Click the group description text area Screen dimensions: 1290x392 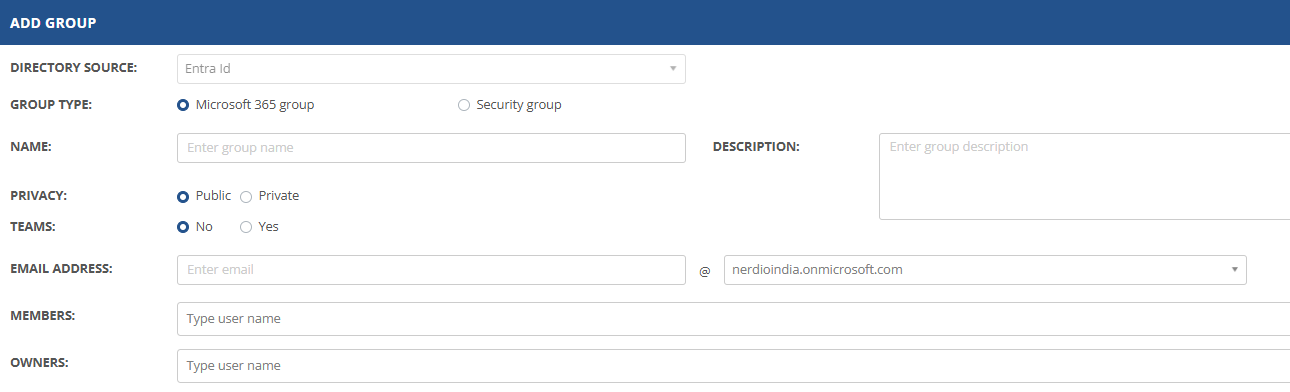1084,176
